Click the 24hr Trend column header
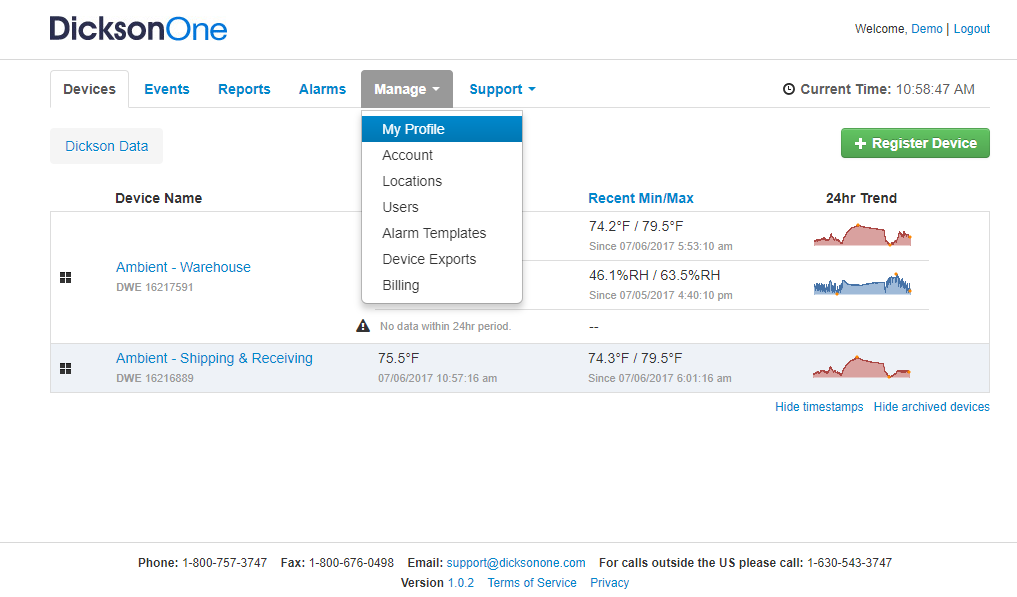The image size is (1017, 597). pyautogui.click(x=861, y=198)
